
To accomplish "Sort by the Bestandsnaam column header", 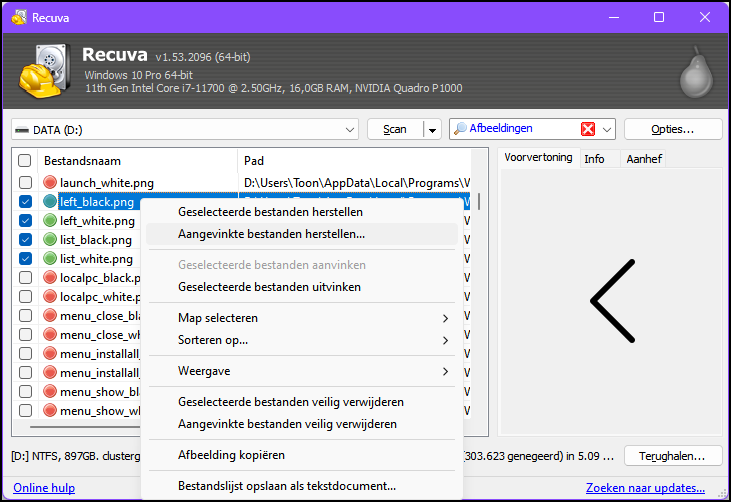I will coord(138,161).
